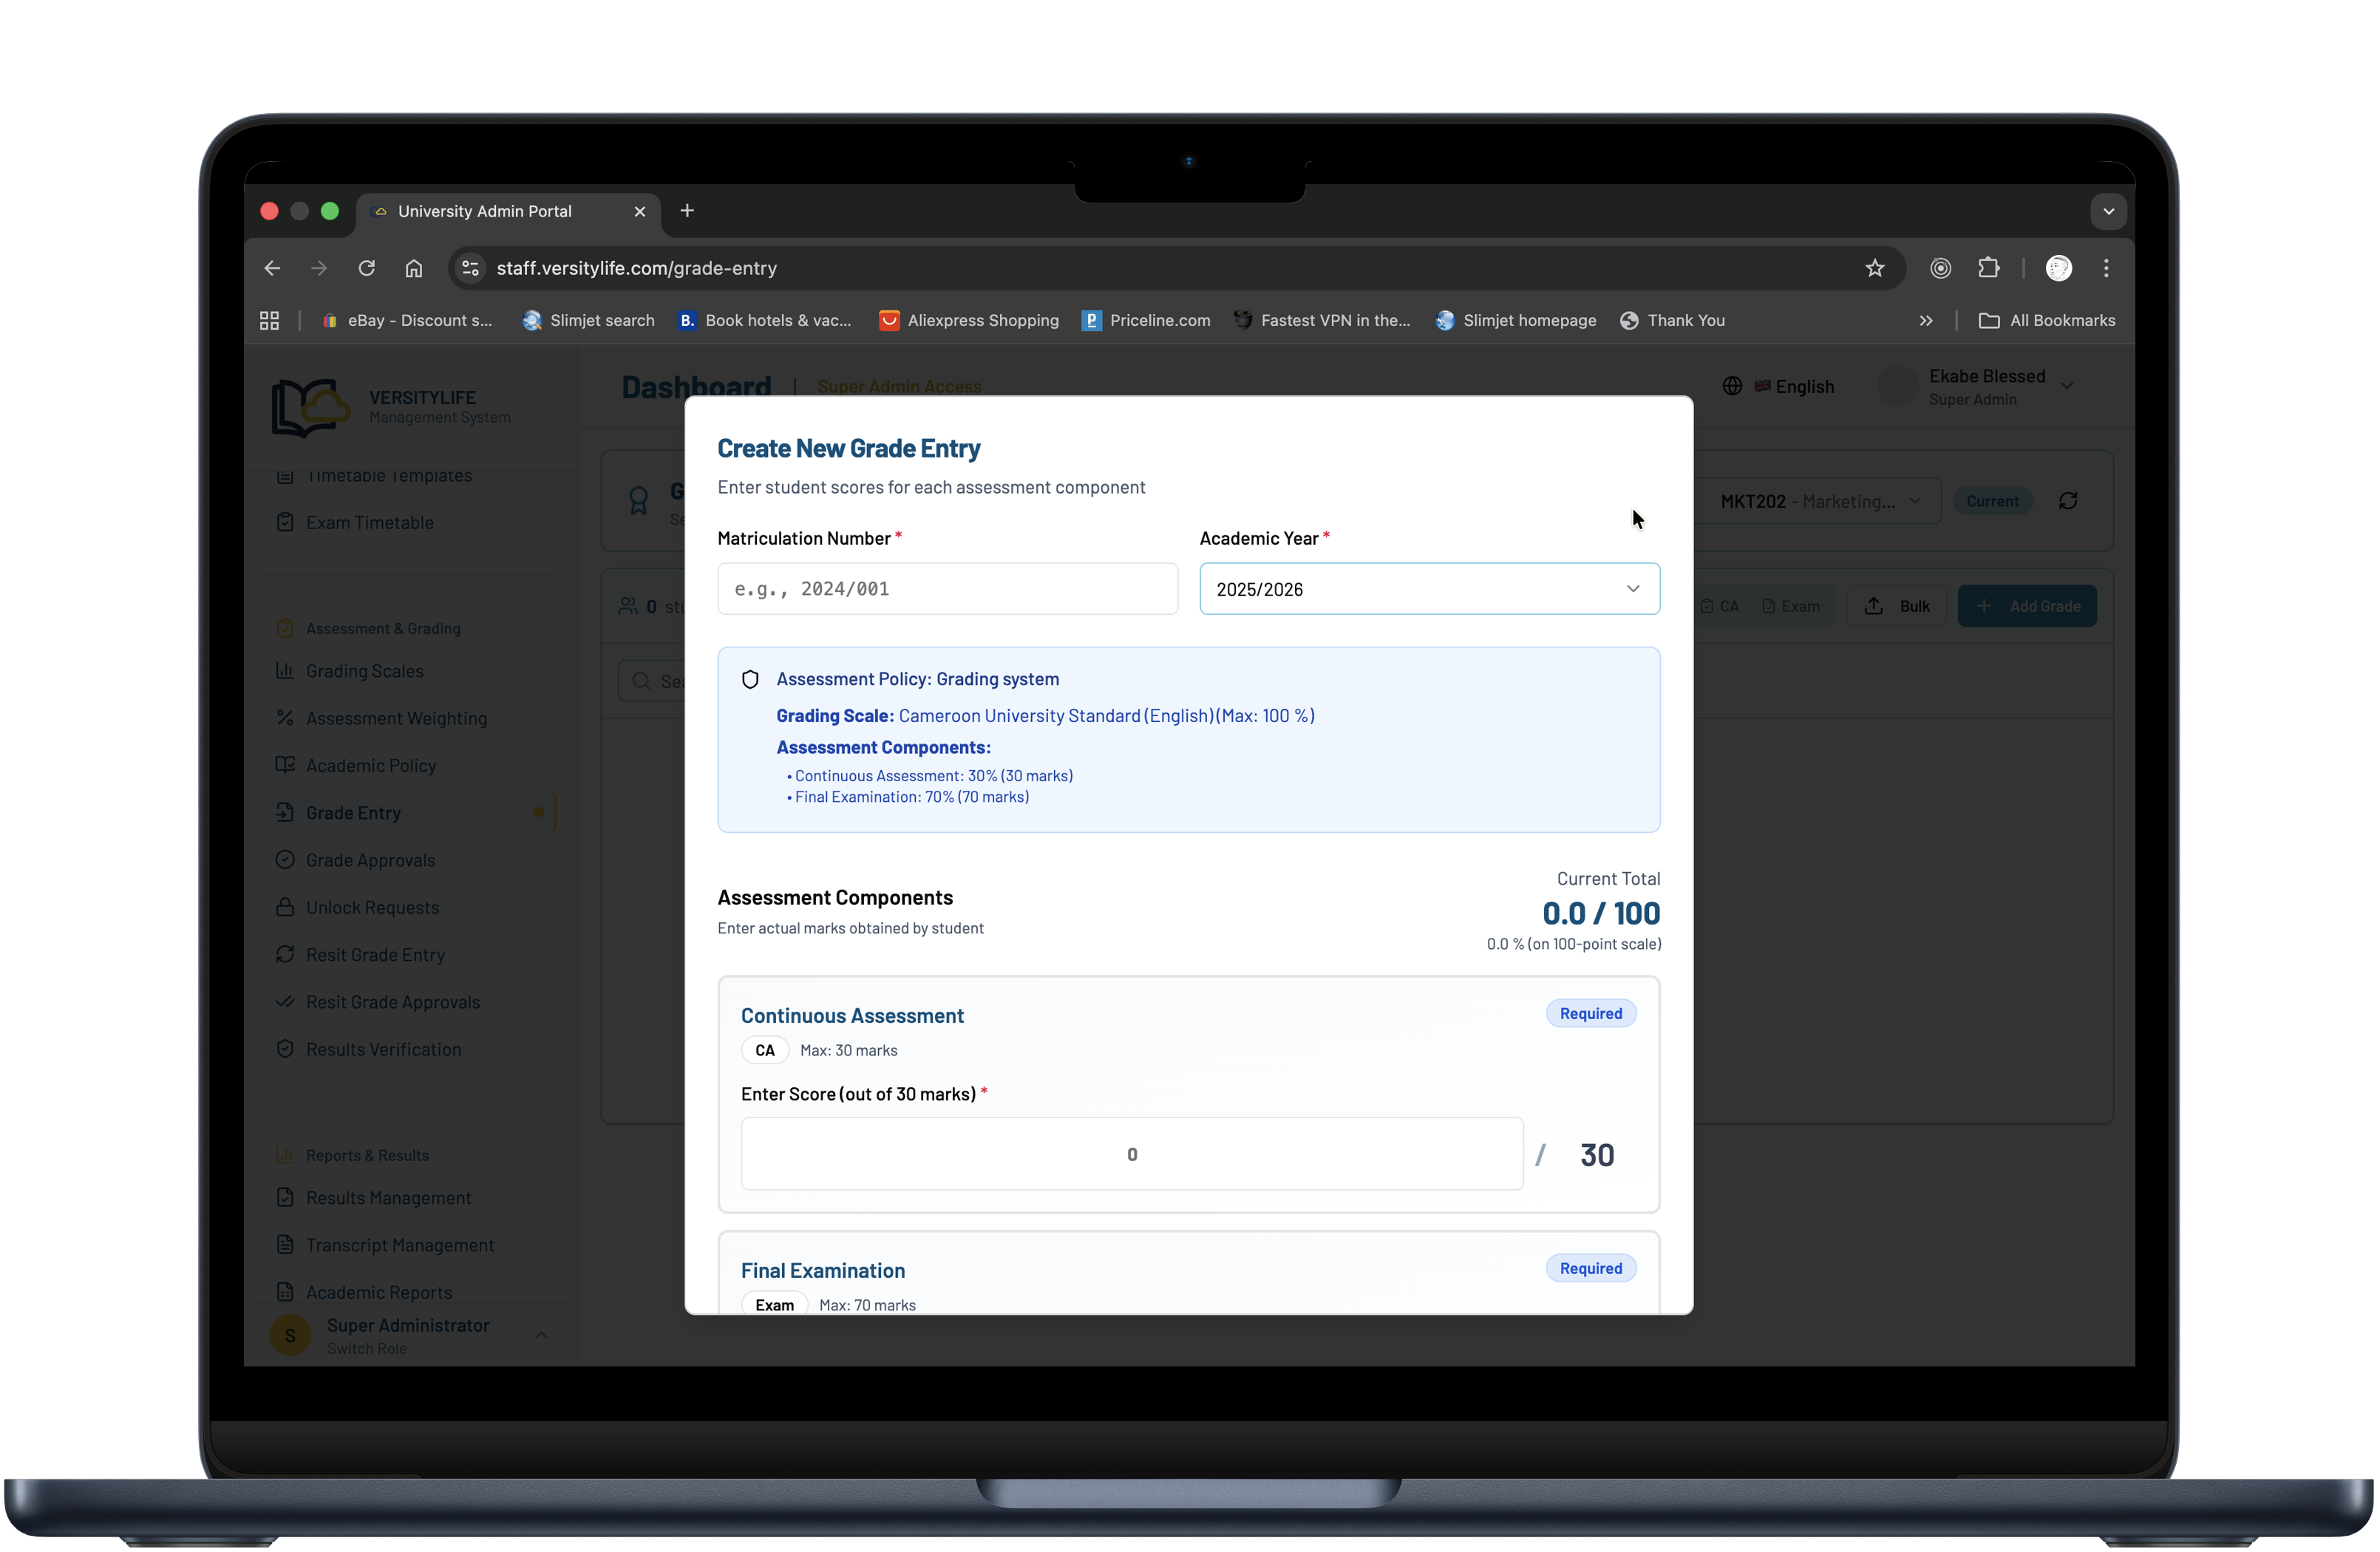
Task: Expand the Academic Year dropdown
Action: (x=1428, y=589)
